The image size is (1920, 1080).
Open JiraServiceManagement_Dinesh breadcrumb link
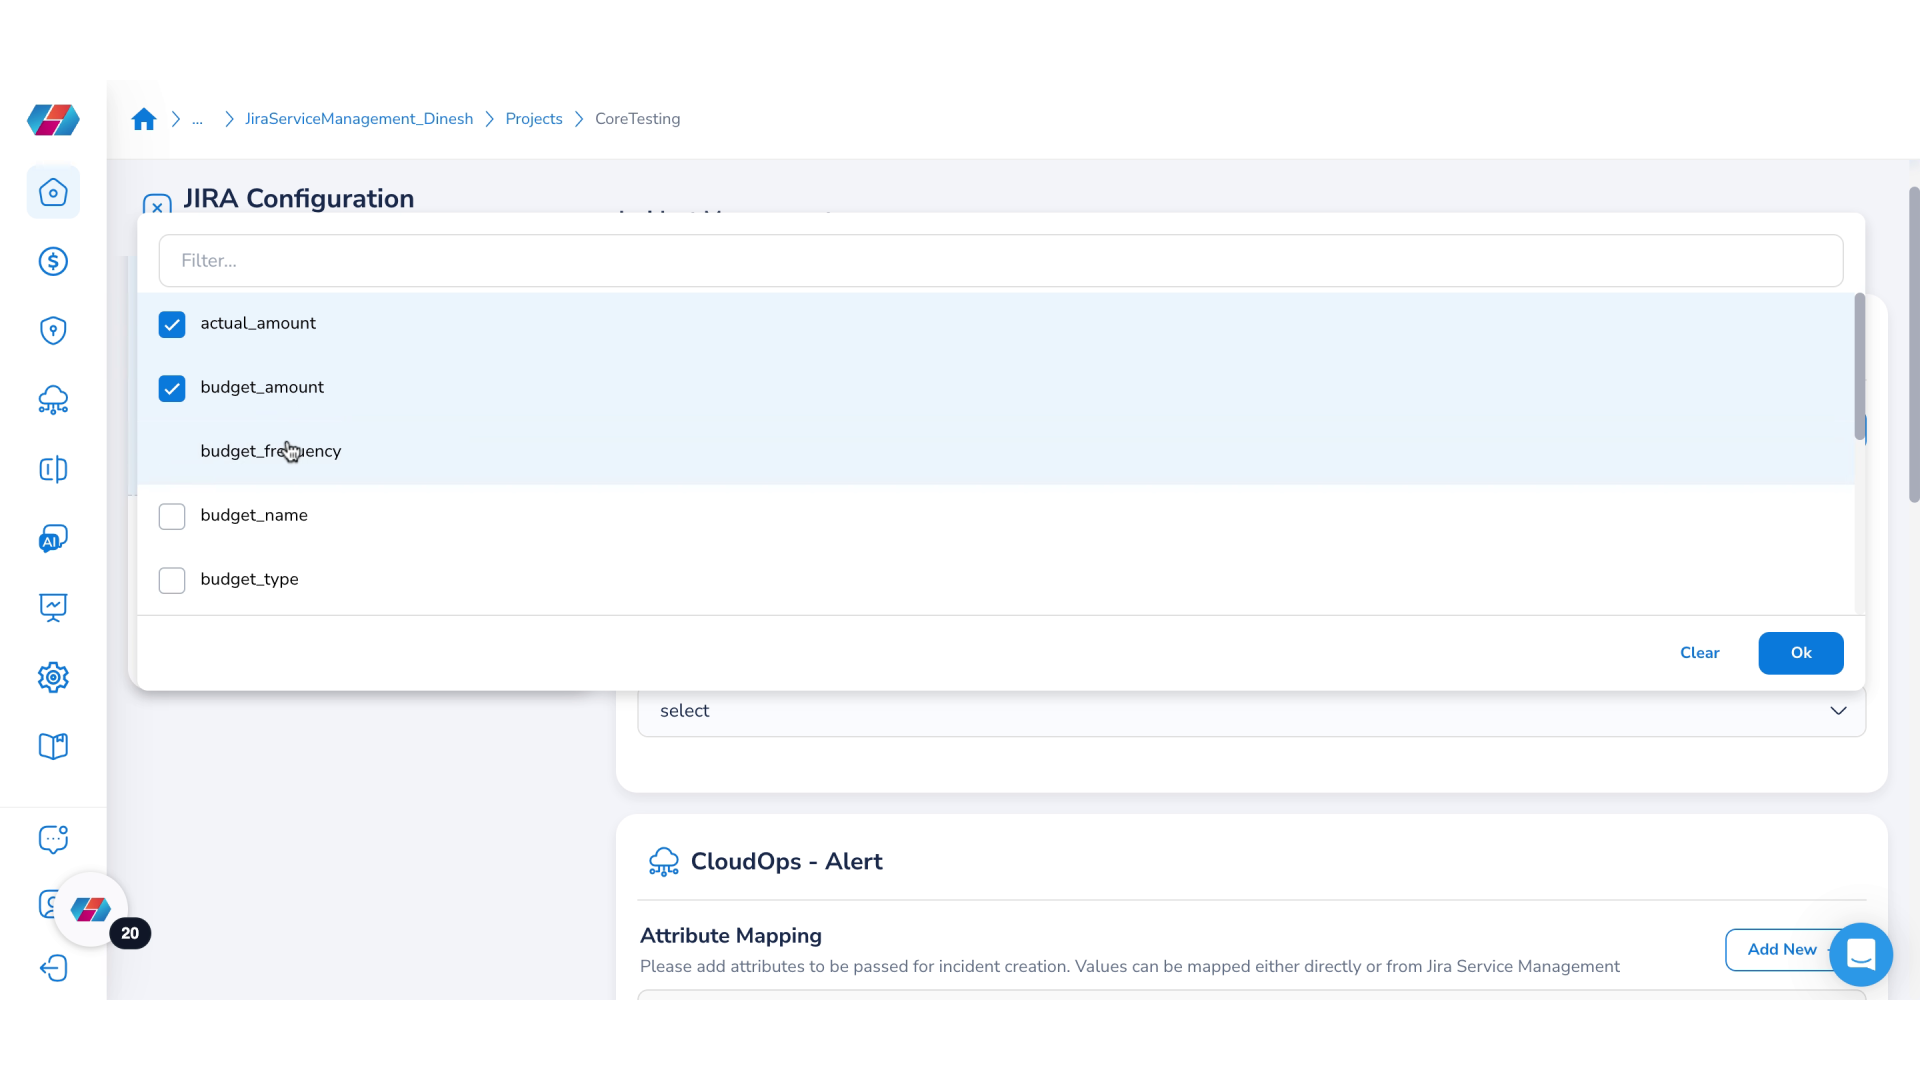click(359, 119)
